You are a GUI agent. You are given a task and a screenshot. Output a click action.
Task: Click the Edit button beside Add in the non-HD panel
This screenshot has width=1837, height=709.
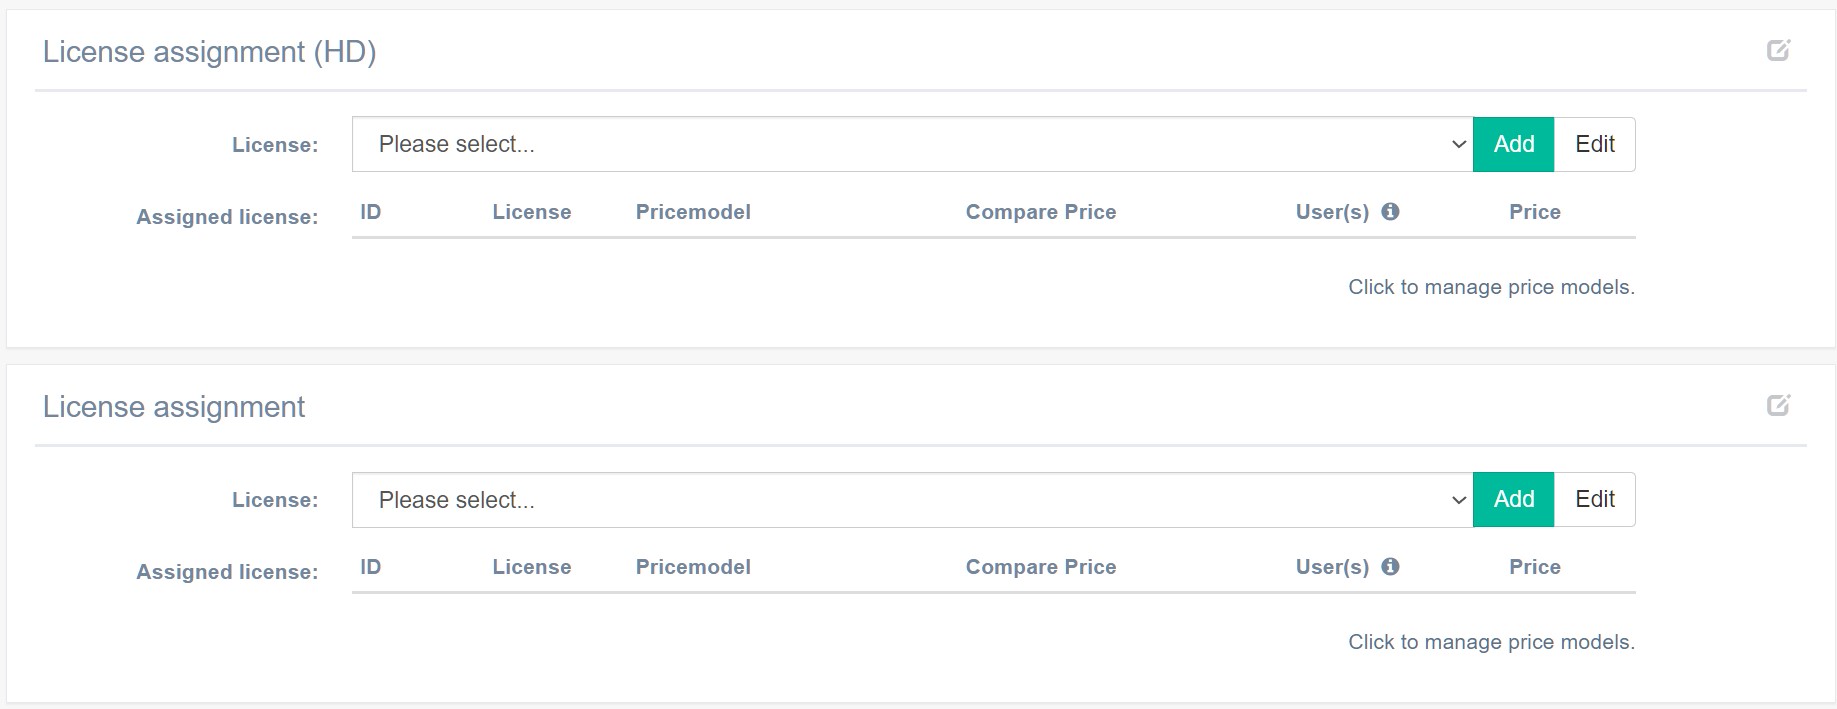click(x=1594, y=499)
